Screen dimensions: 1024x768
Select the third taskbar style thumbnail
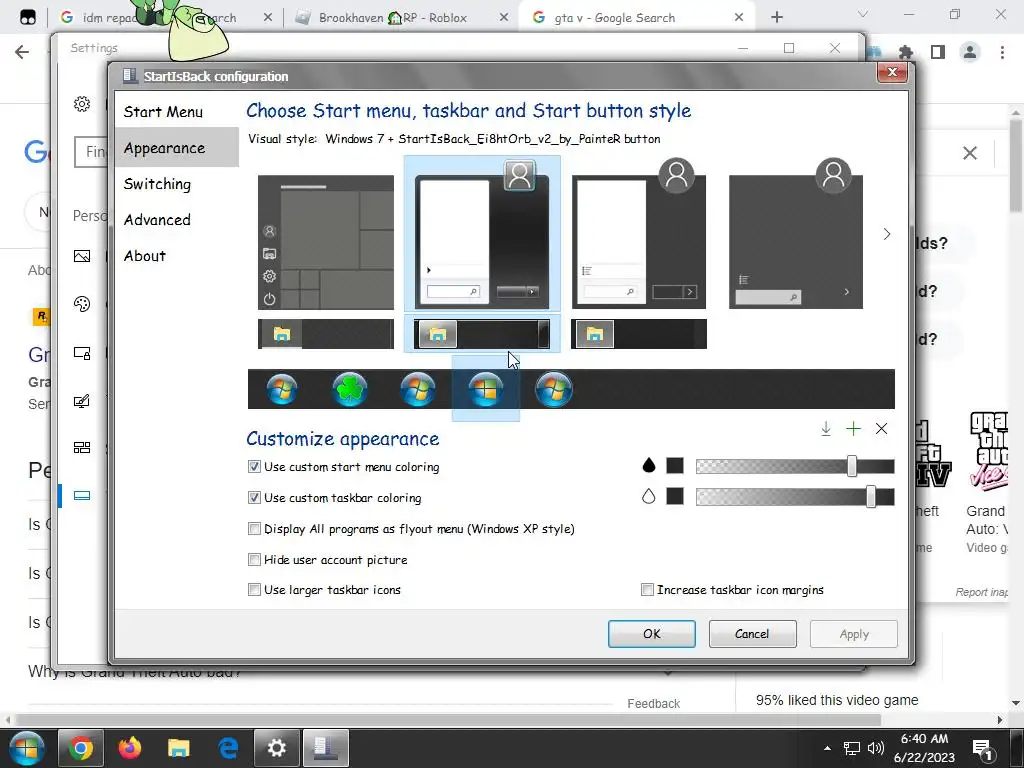(639, 334)
